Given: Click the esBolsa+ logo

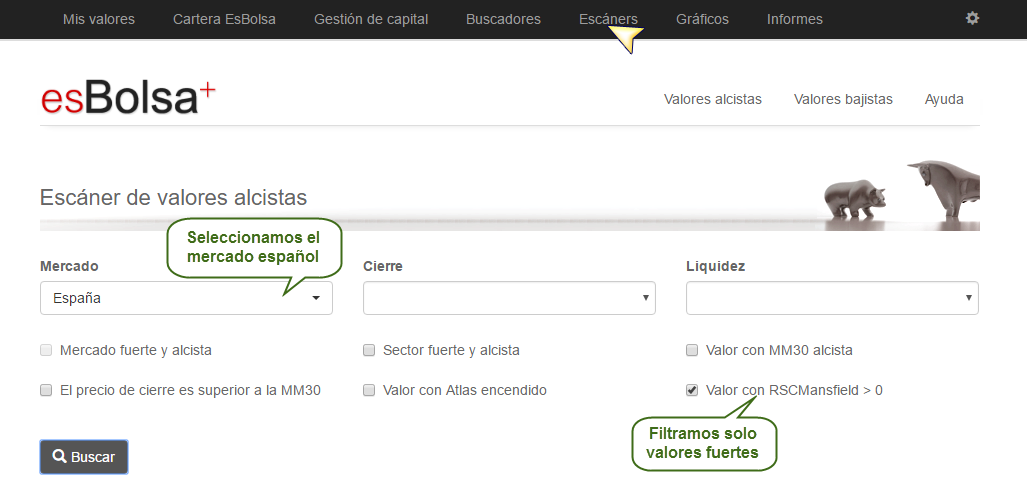Looking at the screenshot, I should (x=128, y=99).
